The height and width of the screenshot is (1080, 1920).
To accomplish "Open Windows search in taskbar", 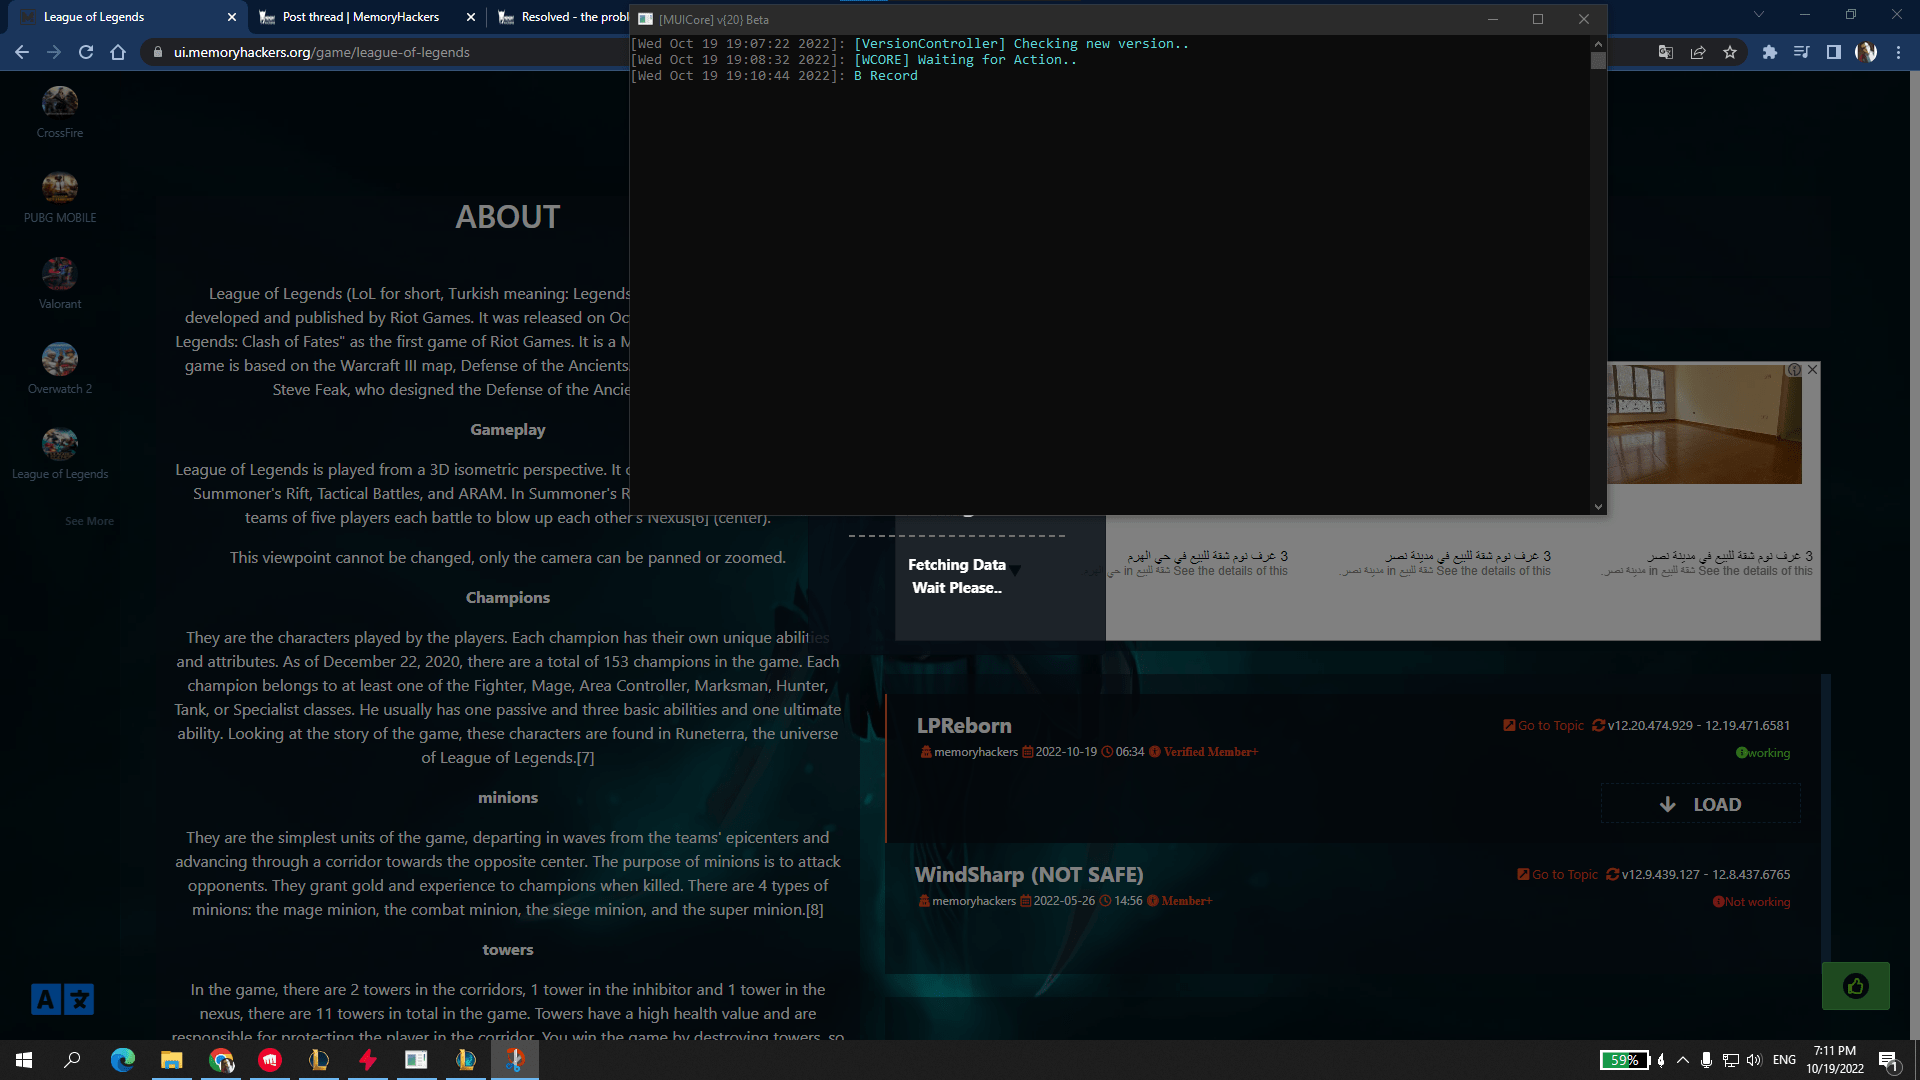I will click(72, 1060).
